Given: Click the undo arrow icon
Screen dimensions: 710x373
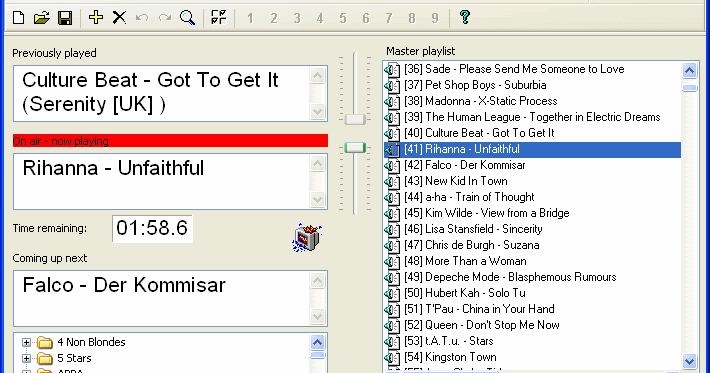Looking at the screenshot, I should tap(142, 18).
